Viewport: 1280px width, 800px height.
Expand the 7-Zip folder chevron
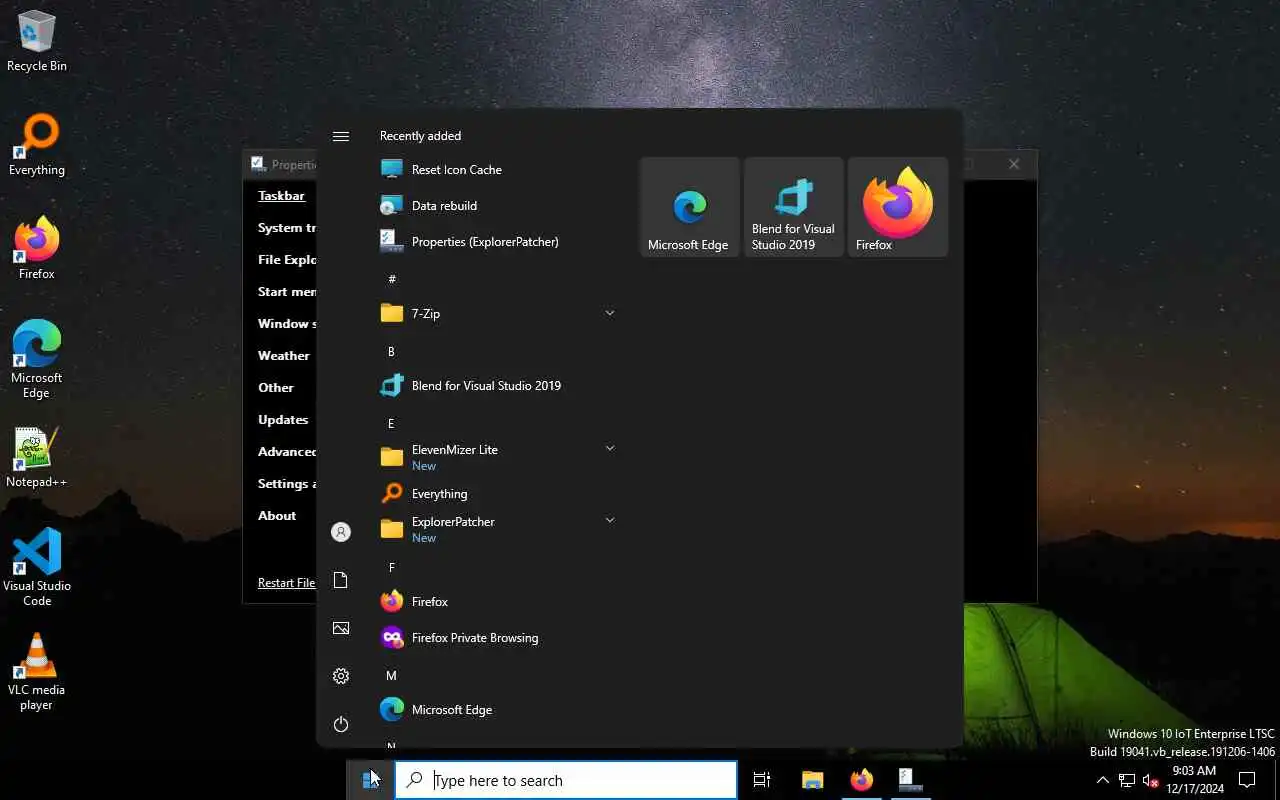[610, 313]
